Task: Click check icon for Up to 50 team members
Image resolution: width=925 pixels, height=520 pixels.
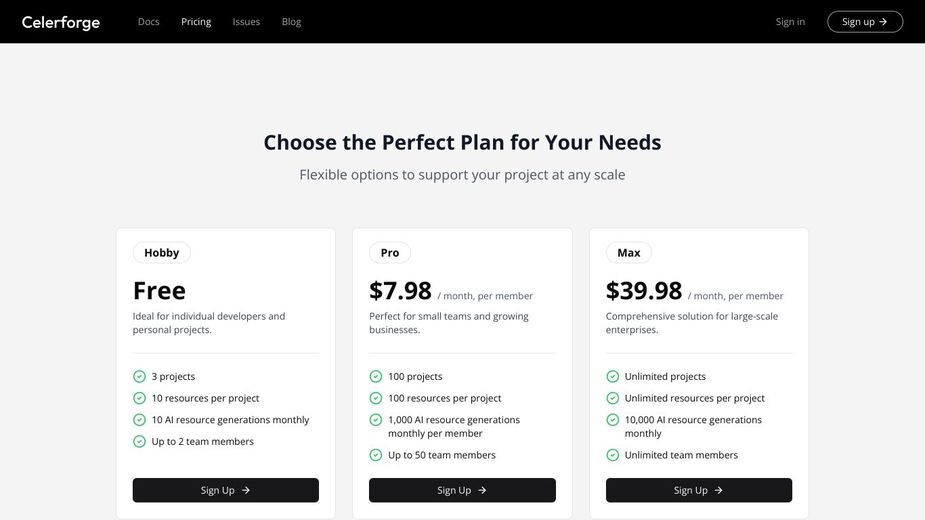Action: tap(376, 455)
